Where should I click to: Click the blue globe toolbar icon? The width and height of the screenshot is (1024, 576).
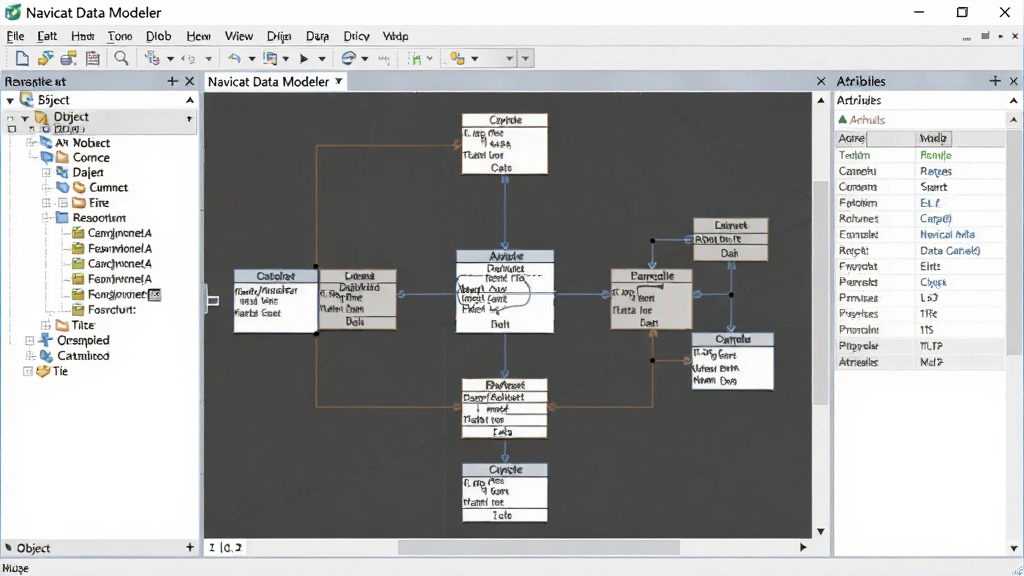(x=349, y=58)
